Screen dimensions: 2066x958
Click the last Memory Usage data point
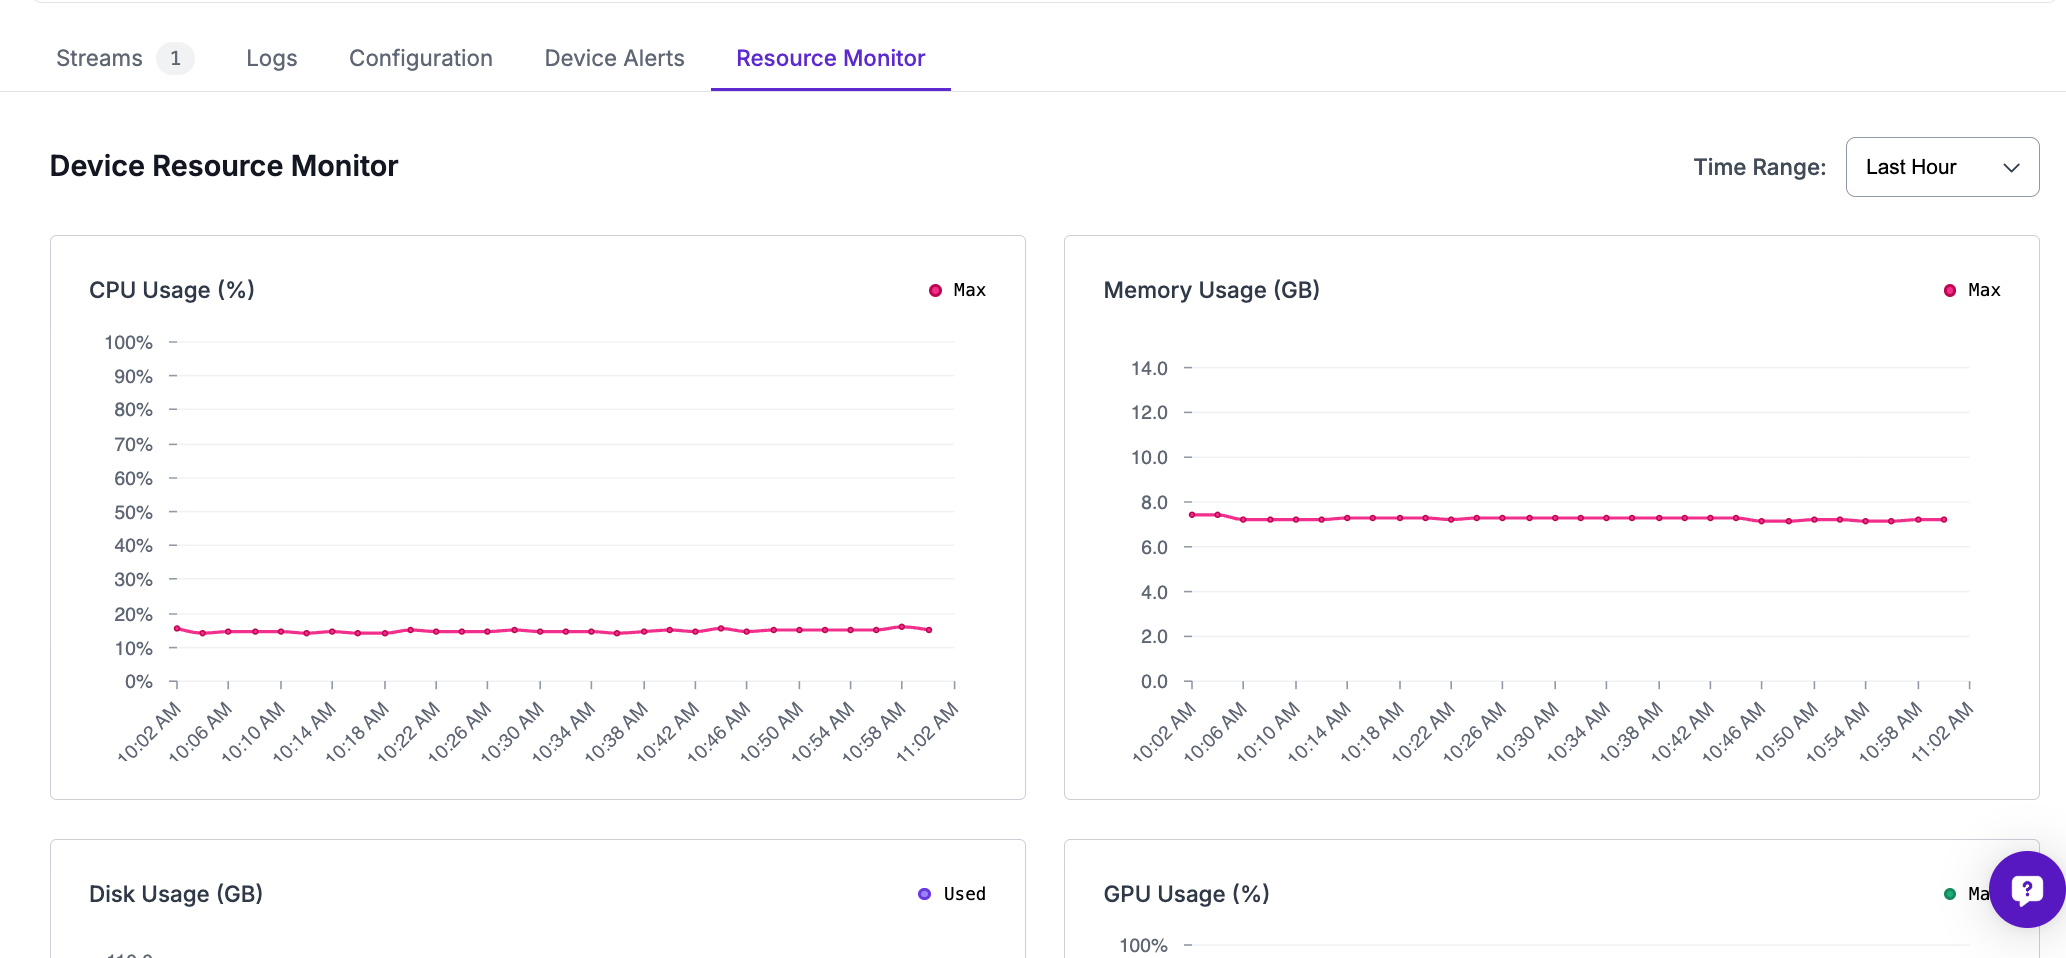click(1944, 520)
